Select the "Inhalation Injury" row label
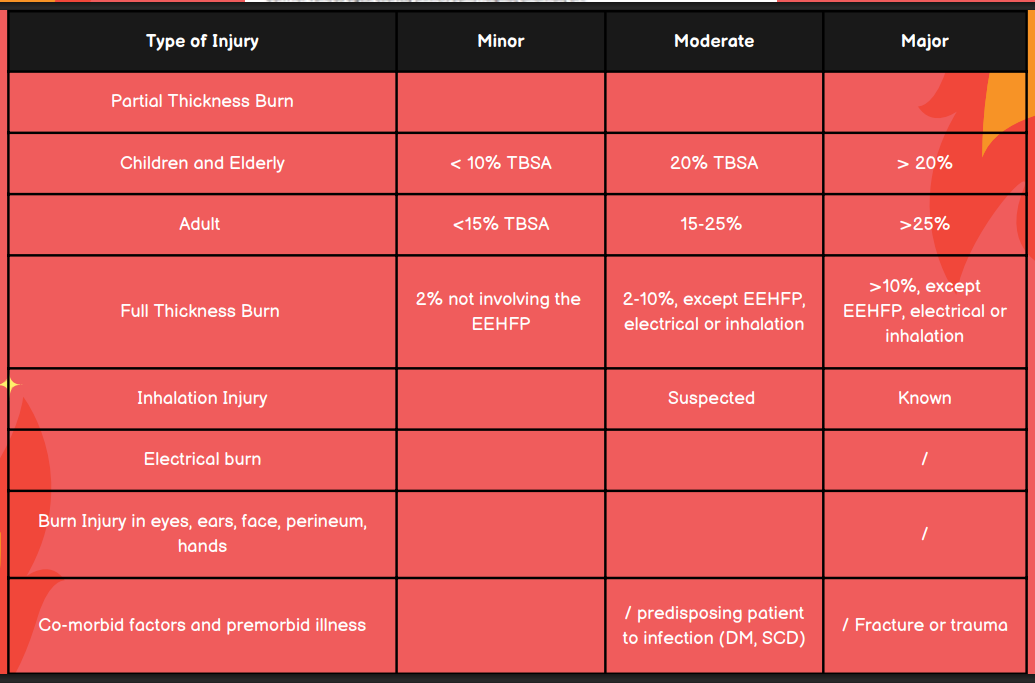The height and width of the screenshot is (683, 1035). tap(202, 398)
